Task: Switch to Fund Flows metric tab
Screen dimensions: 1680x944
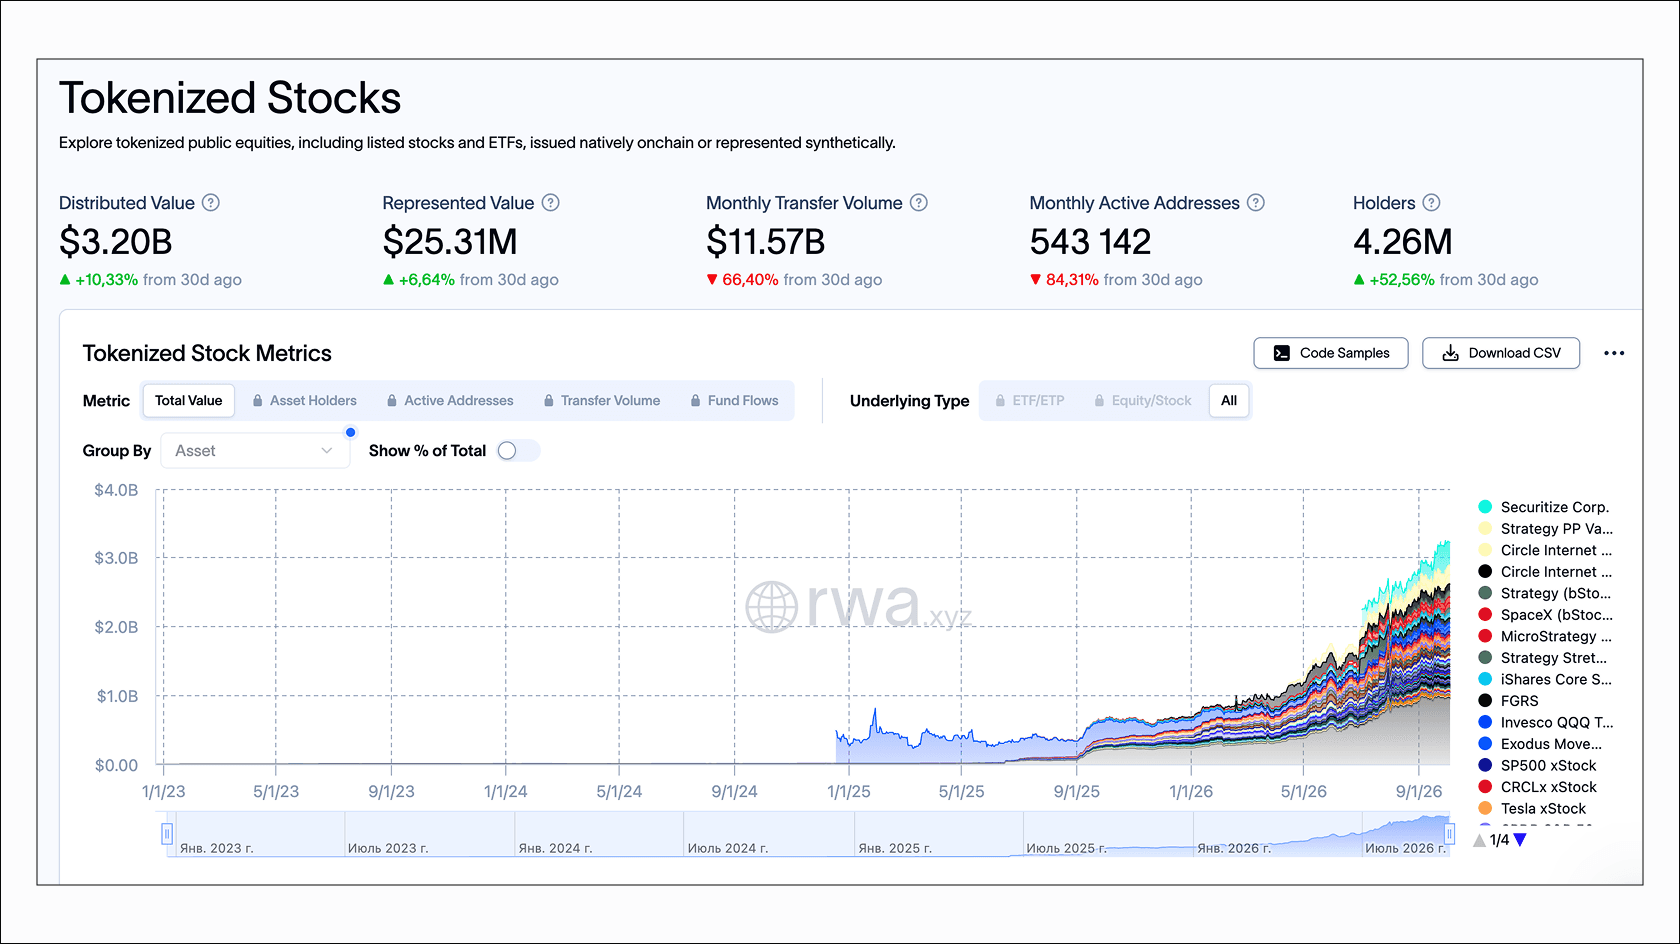Action: [734, 401]
